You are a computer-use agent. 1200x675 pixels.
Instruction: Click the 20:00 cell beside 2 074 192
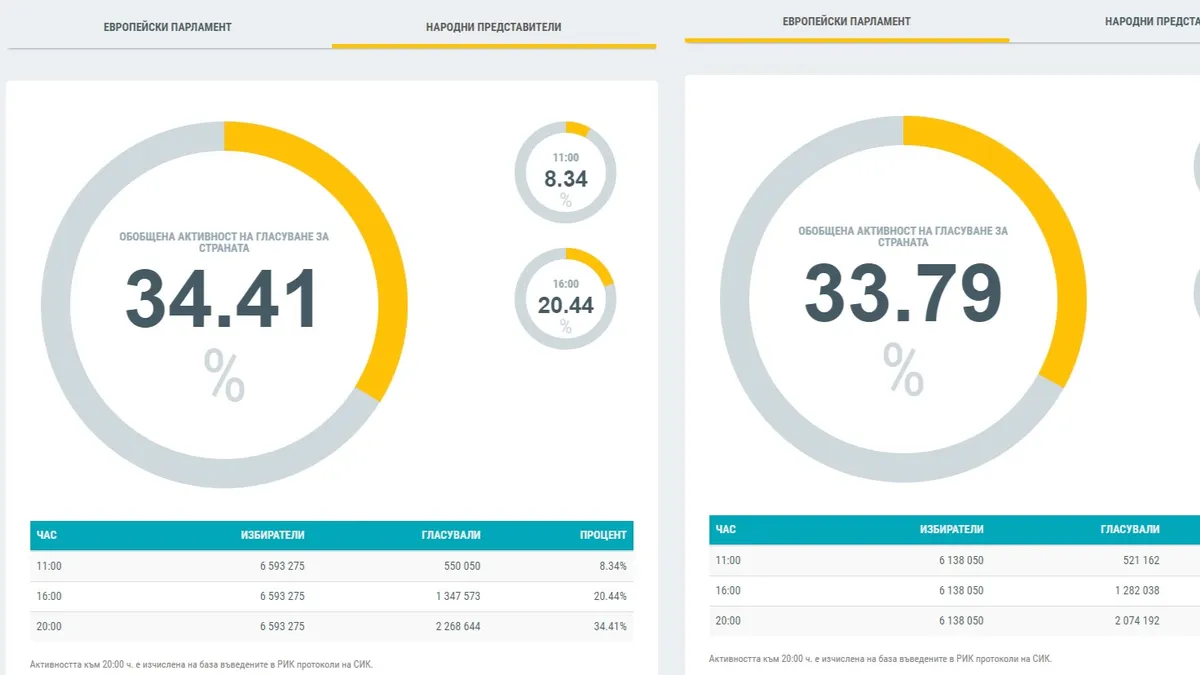pos(728,621)
